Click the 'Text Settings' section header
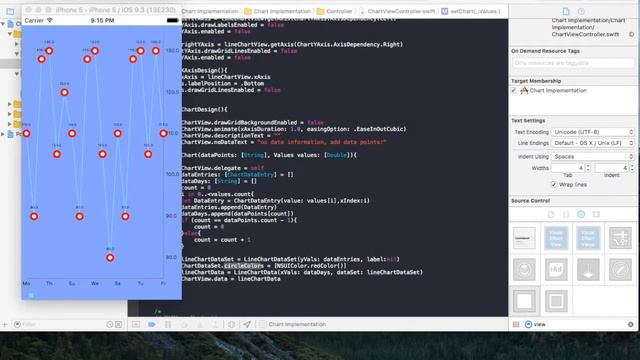This screenshot has width=640, height=360. [x=528, y=121]
